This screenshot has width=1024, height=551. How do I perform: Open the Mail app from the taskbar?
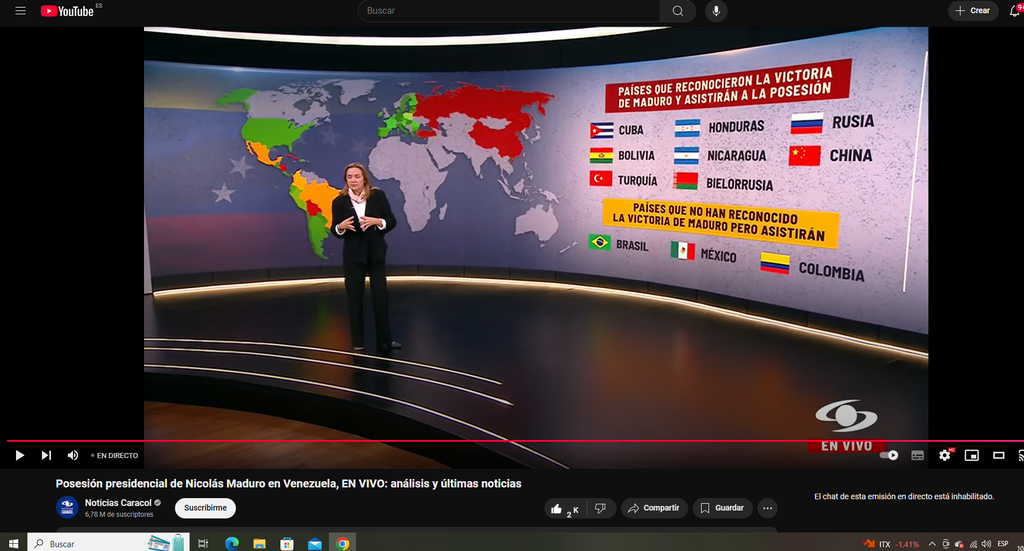(315, 543)
